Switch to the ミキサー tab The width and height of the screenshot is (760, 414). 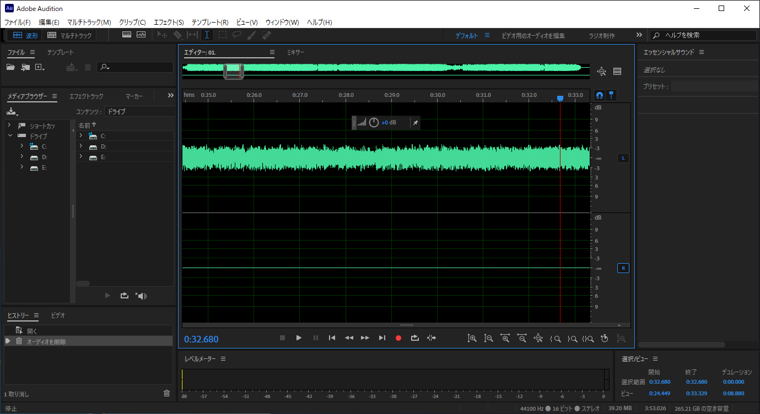tap(296, 52)
